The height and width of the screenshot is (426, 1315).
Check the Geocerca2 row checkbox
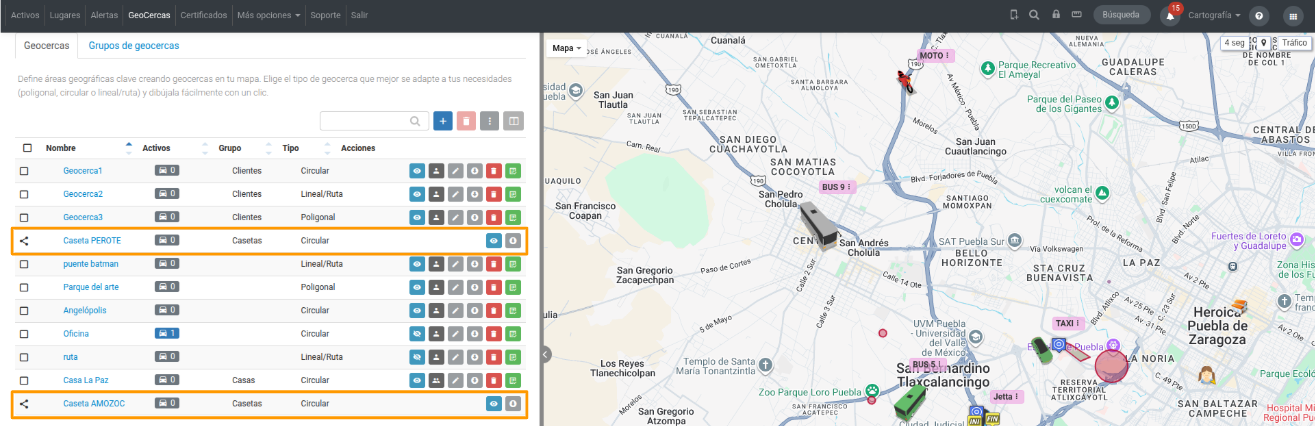pos(24,194)
